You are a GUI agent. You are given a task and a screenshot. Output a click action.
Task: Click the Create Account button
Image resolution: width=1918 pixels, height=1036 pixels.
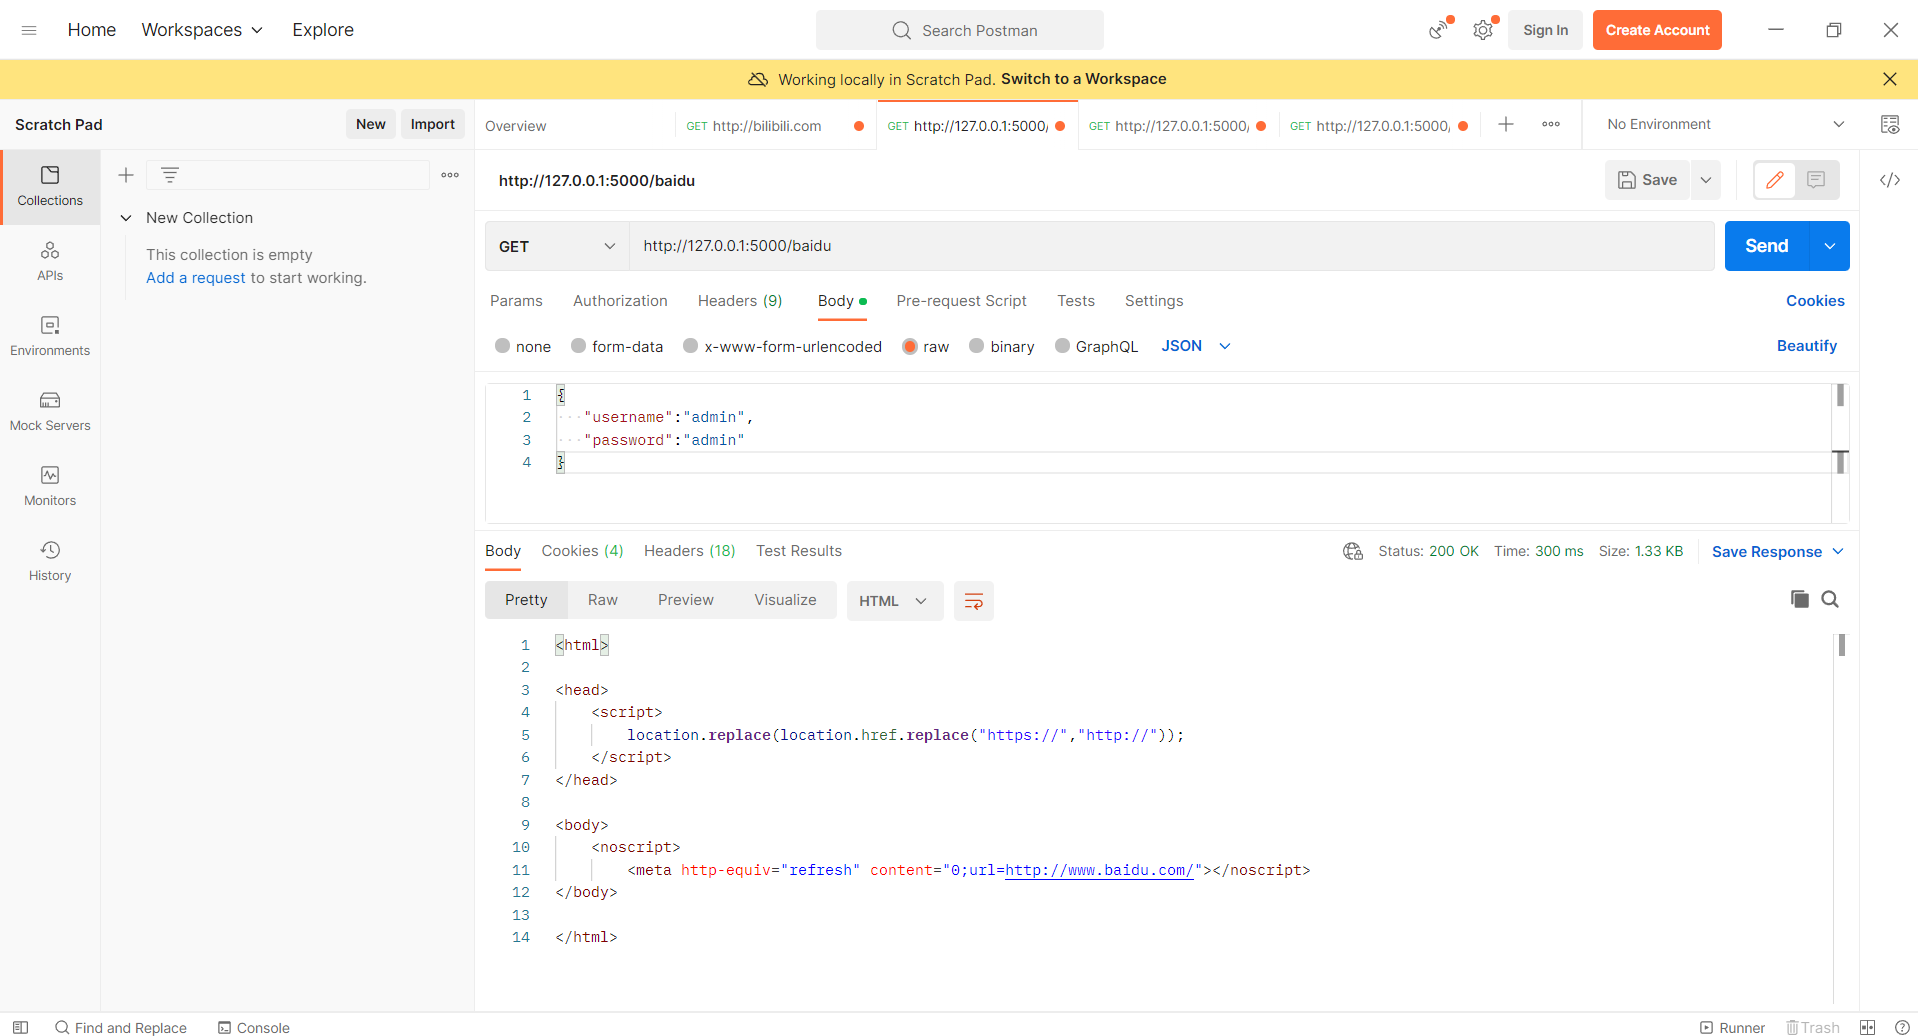pos(1657,30)
